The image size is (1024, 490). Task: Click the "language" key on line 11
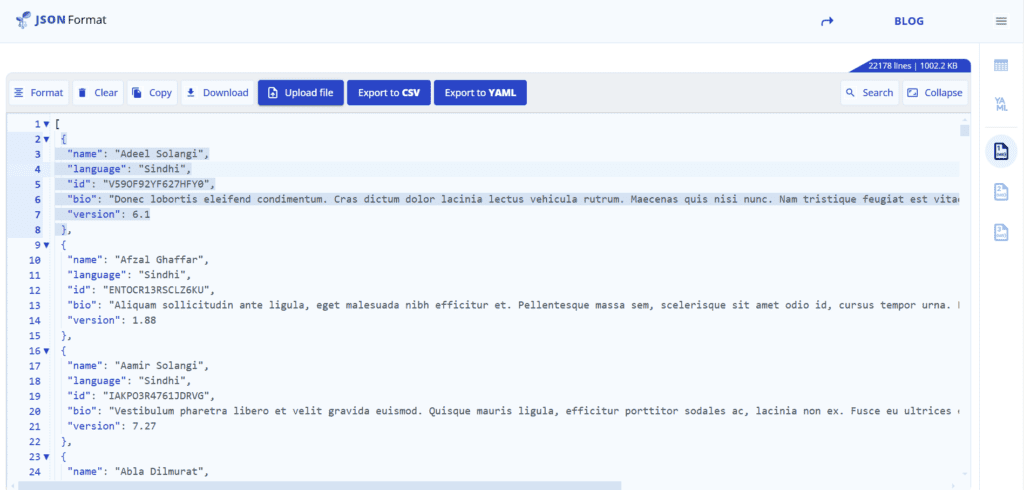pos(95,274)
